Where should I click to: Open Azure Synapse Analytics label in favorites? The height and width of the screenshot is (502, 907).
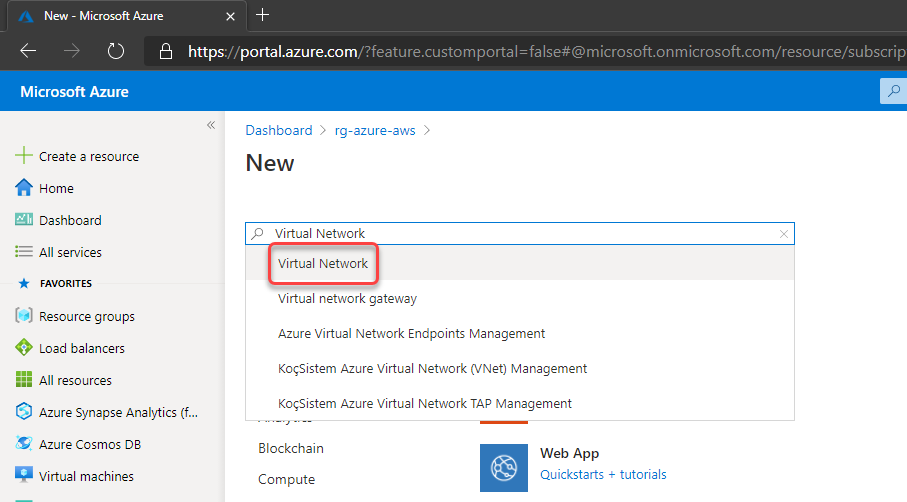[118, 412]
